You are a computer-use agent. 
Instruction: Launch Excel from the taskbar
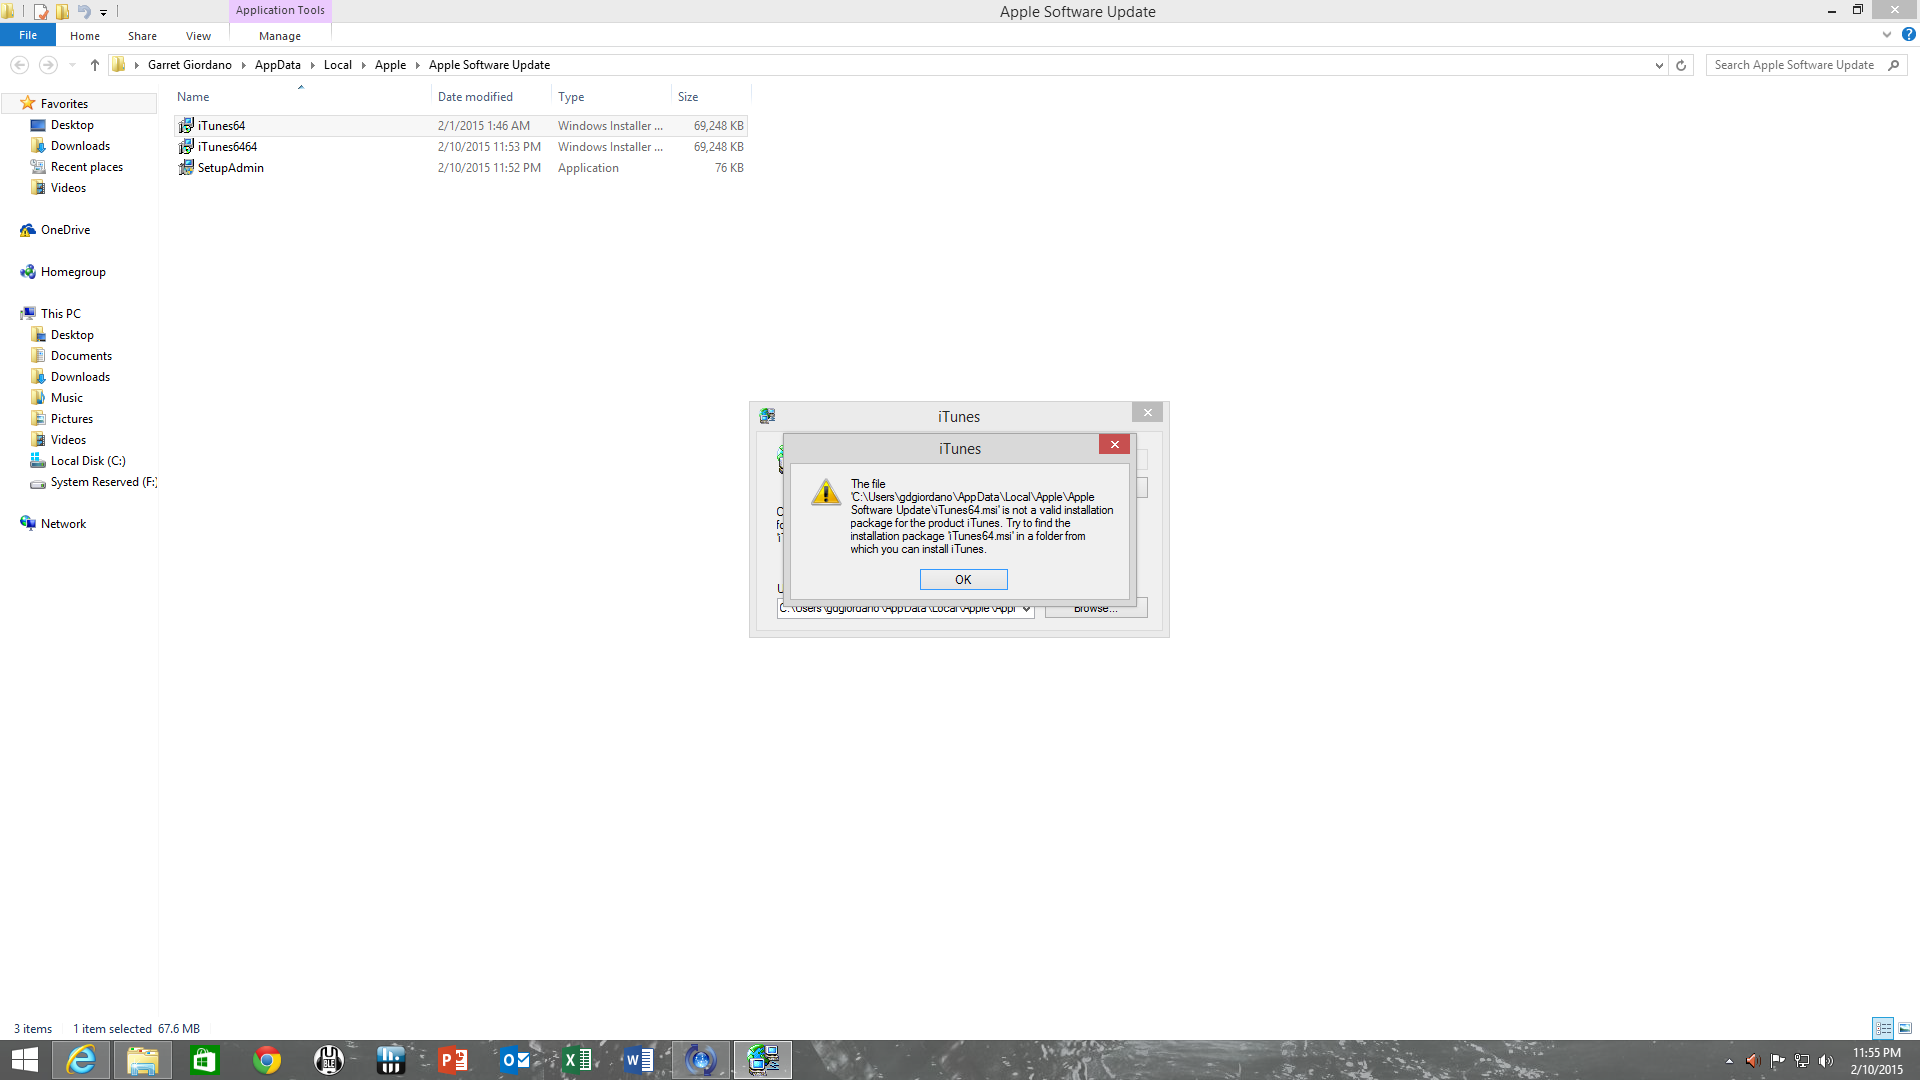coord(577,1060)
